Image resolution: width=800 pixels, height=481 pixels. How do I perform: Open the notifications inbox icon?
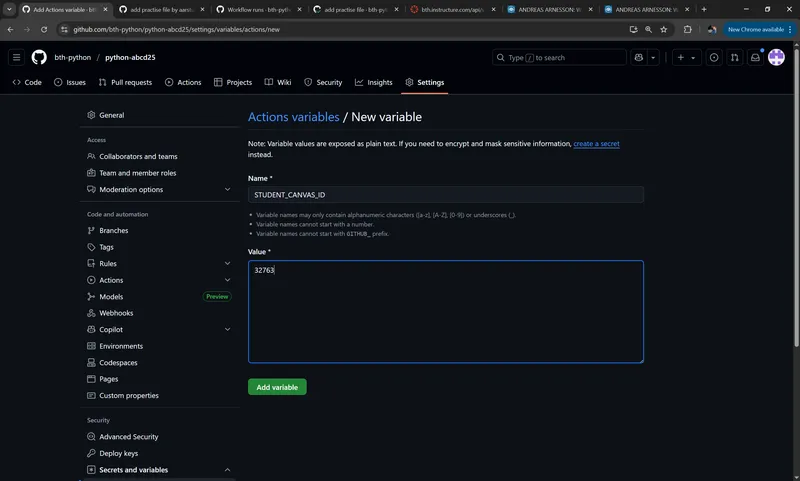coord(755,58)
